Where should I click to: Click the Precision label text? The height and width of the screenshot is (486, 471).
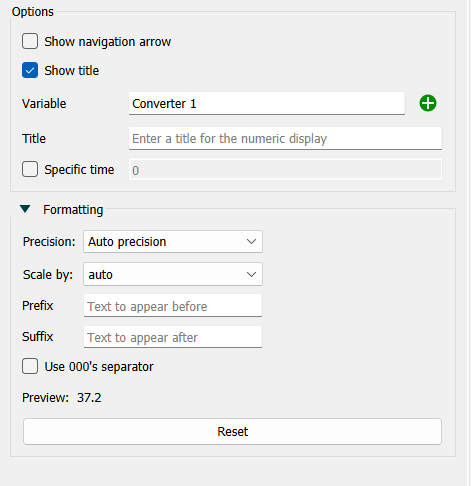tap(49, 242)
